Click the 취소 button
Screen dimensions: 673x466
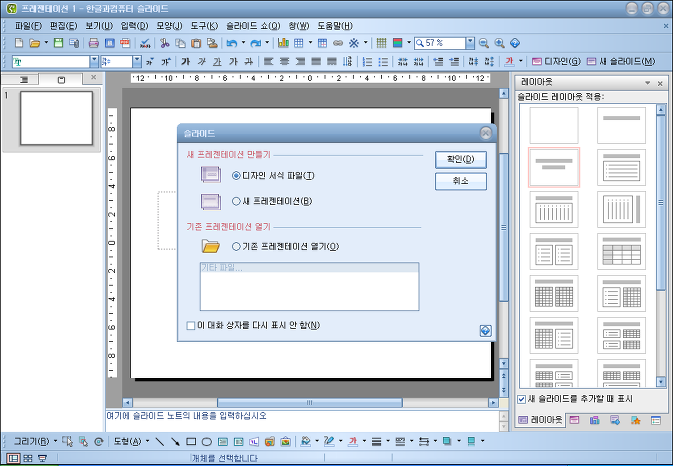coord(461,181)
